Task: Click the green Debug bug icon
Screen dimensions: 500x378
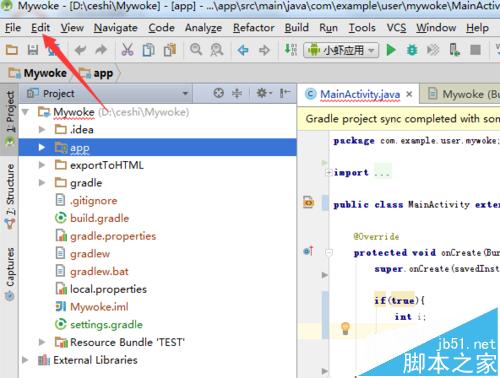Action: tap(412, 50)
